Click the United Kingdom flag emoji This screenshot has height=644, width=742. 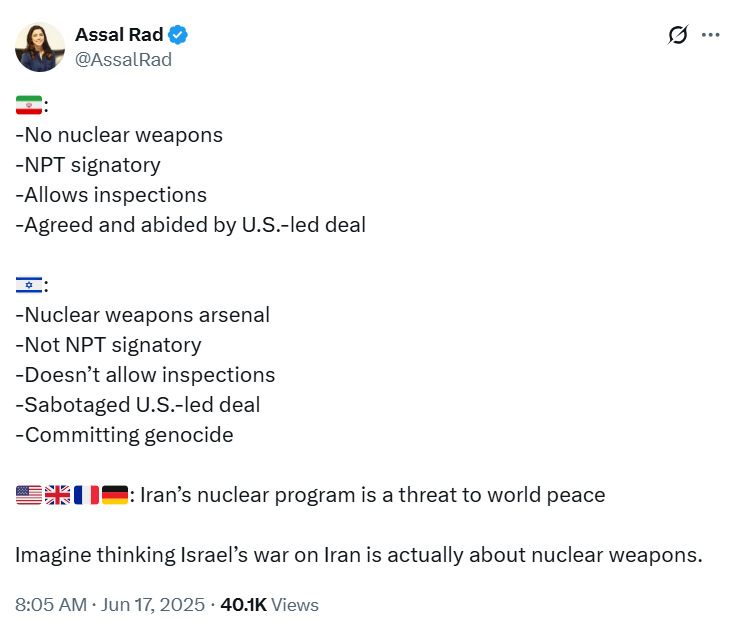57,495
